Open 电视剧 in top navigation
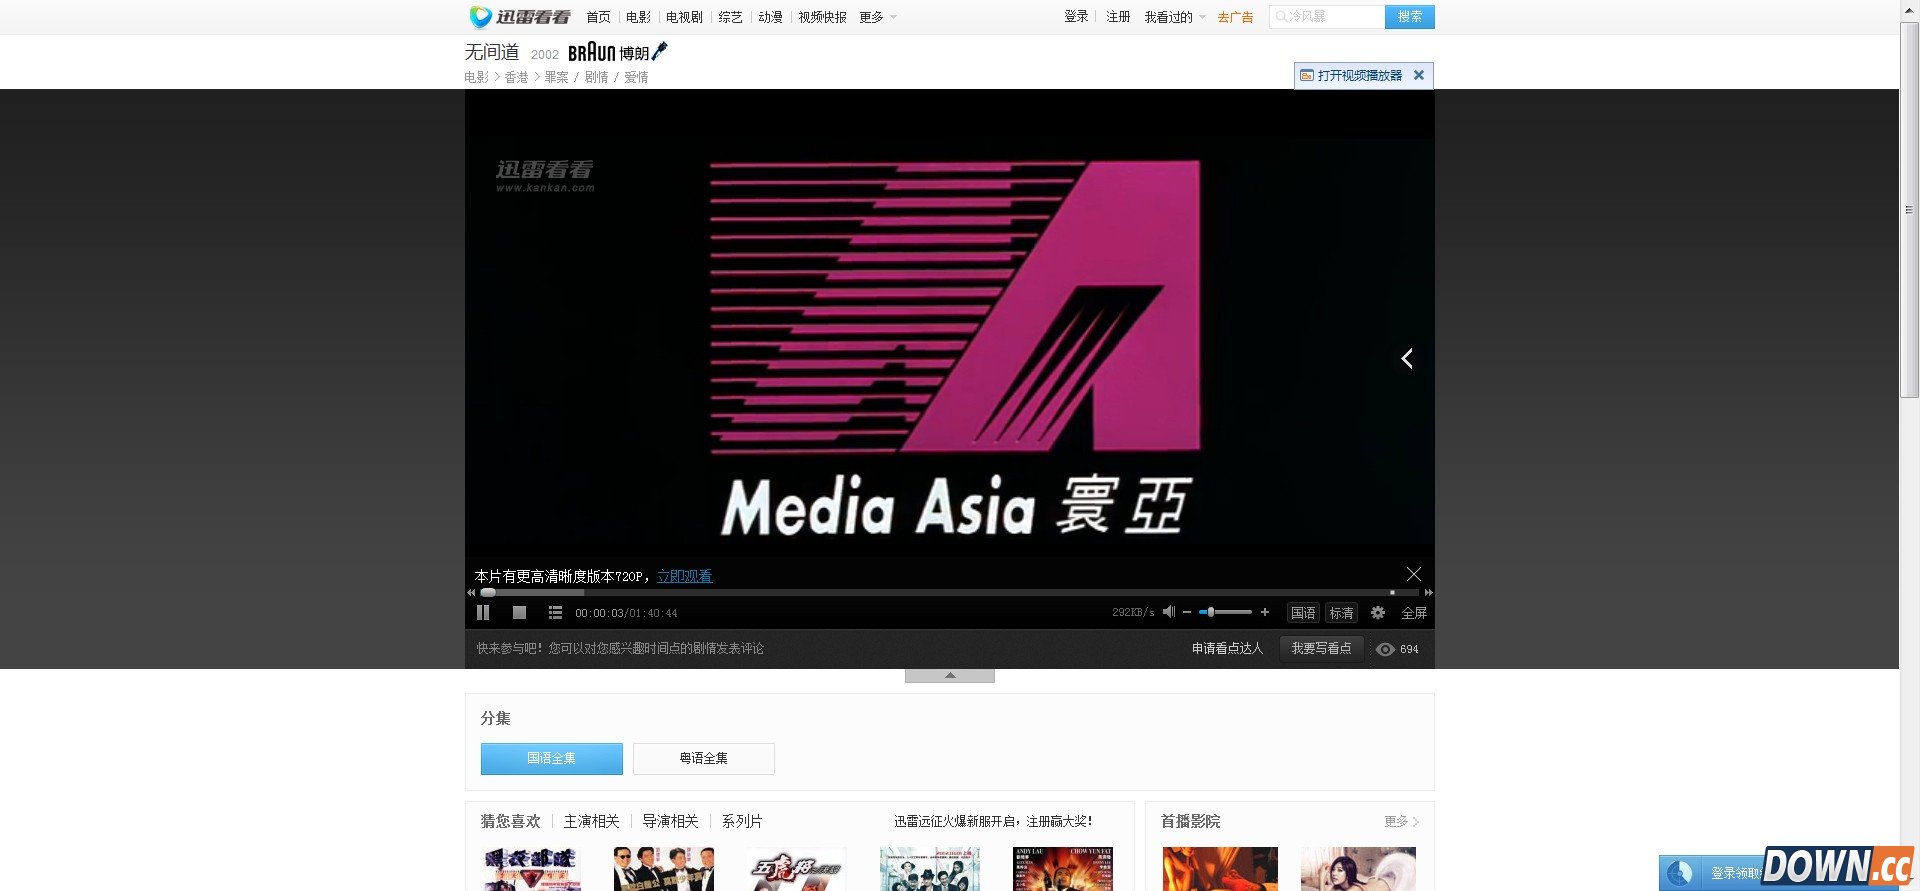The height and width of the screenshot is (891, 1920). [684, 17]
